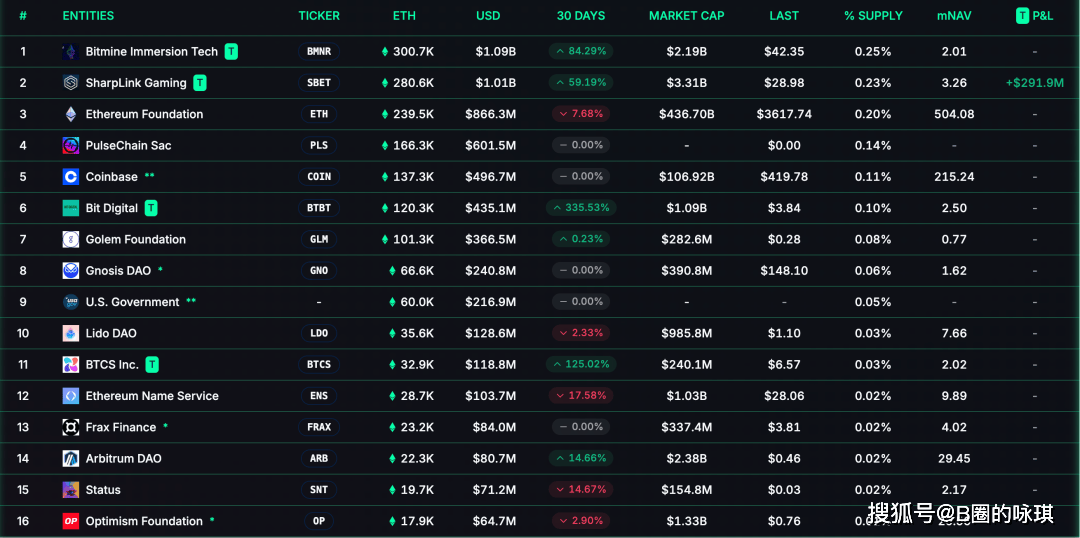This screenshot has width=1080, height=538.
Task: Click the +$291.9M P&L value
Action: (1035, 83)
